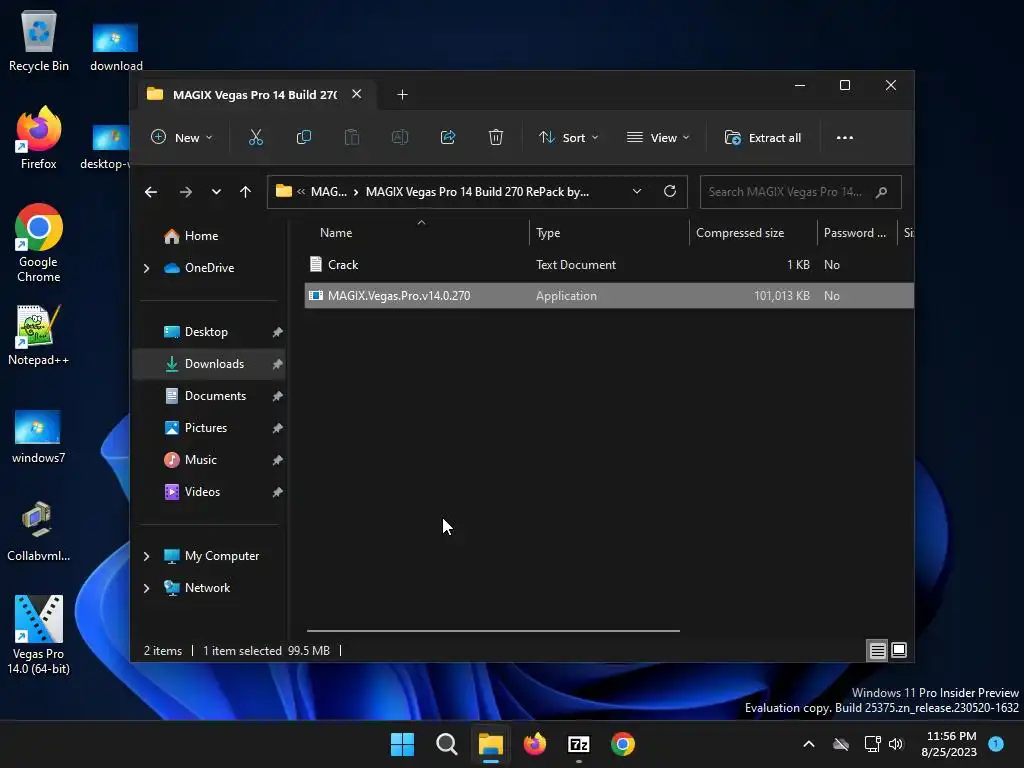Select Google Chrome desktop shortcut
The width and height of the screenshot is (1024, 768).
(39, 243)
